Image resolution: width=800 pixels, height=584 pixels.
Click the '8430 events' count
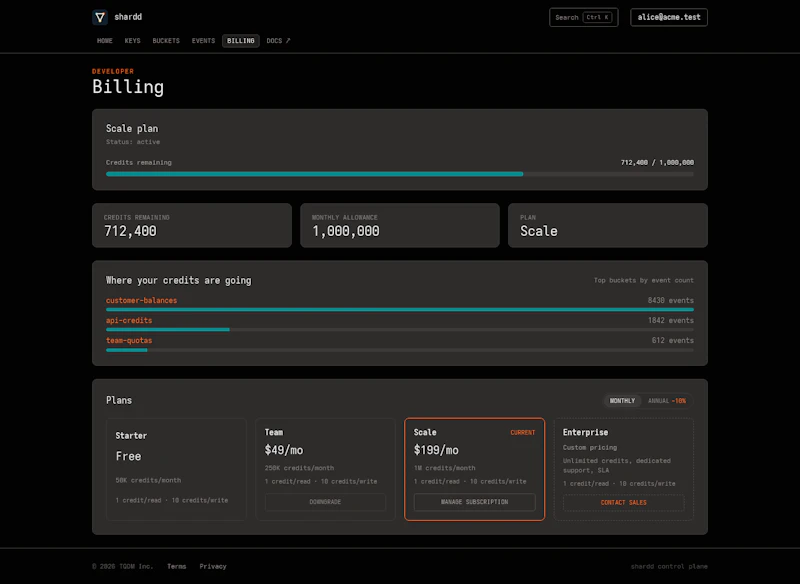[670, 300]
